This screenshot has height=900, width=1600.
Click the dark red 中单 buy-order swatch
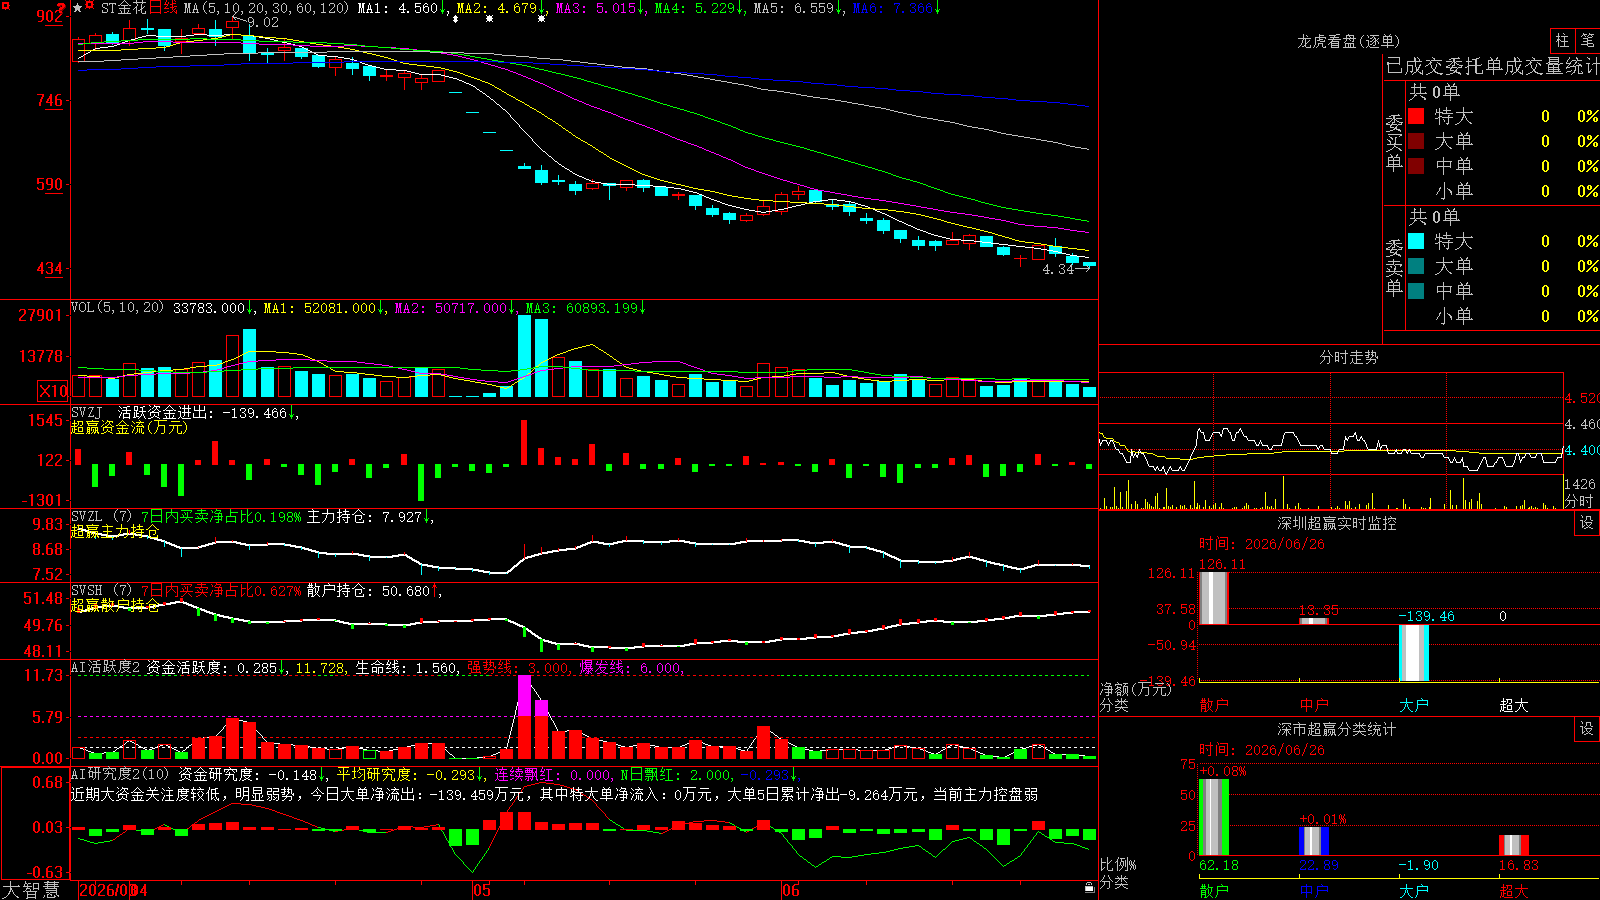pos(1416,166)
